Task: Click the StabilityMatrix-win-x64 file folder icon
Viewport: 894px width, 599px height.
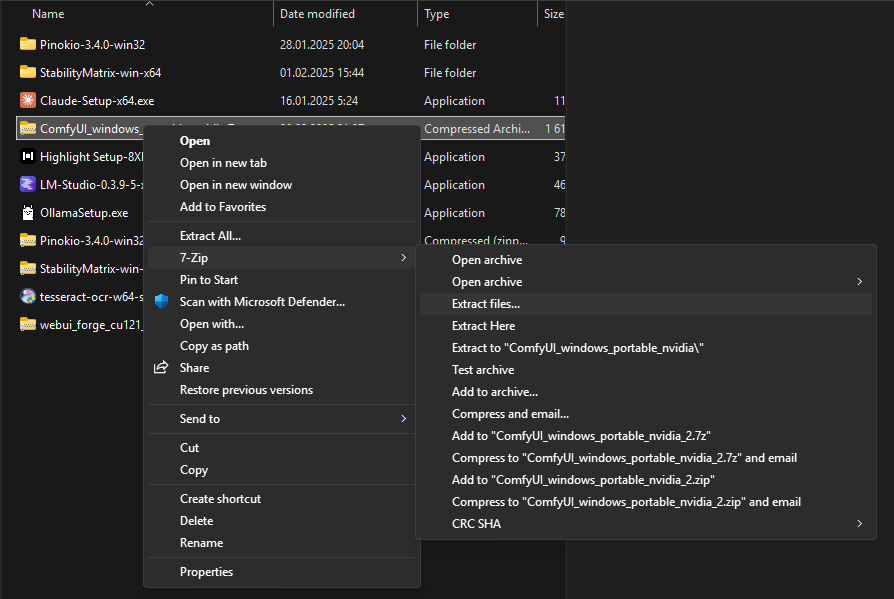Action: click(28, 73)
